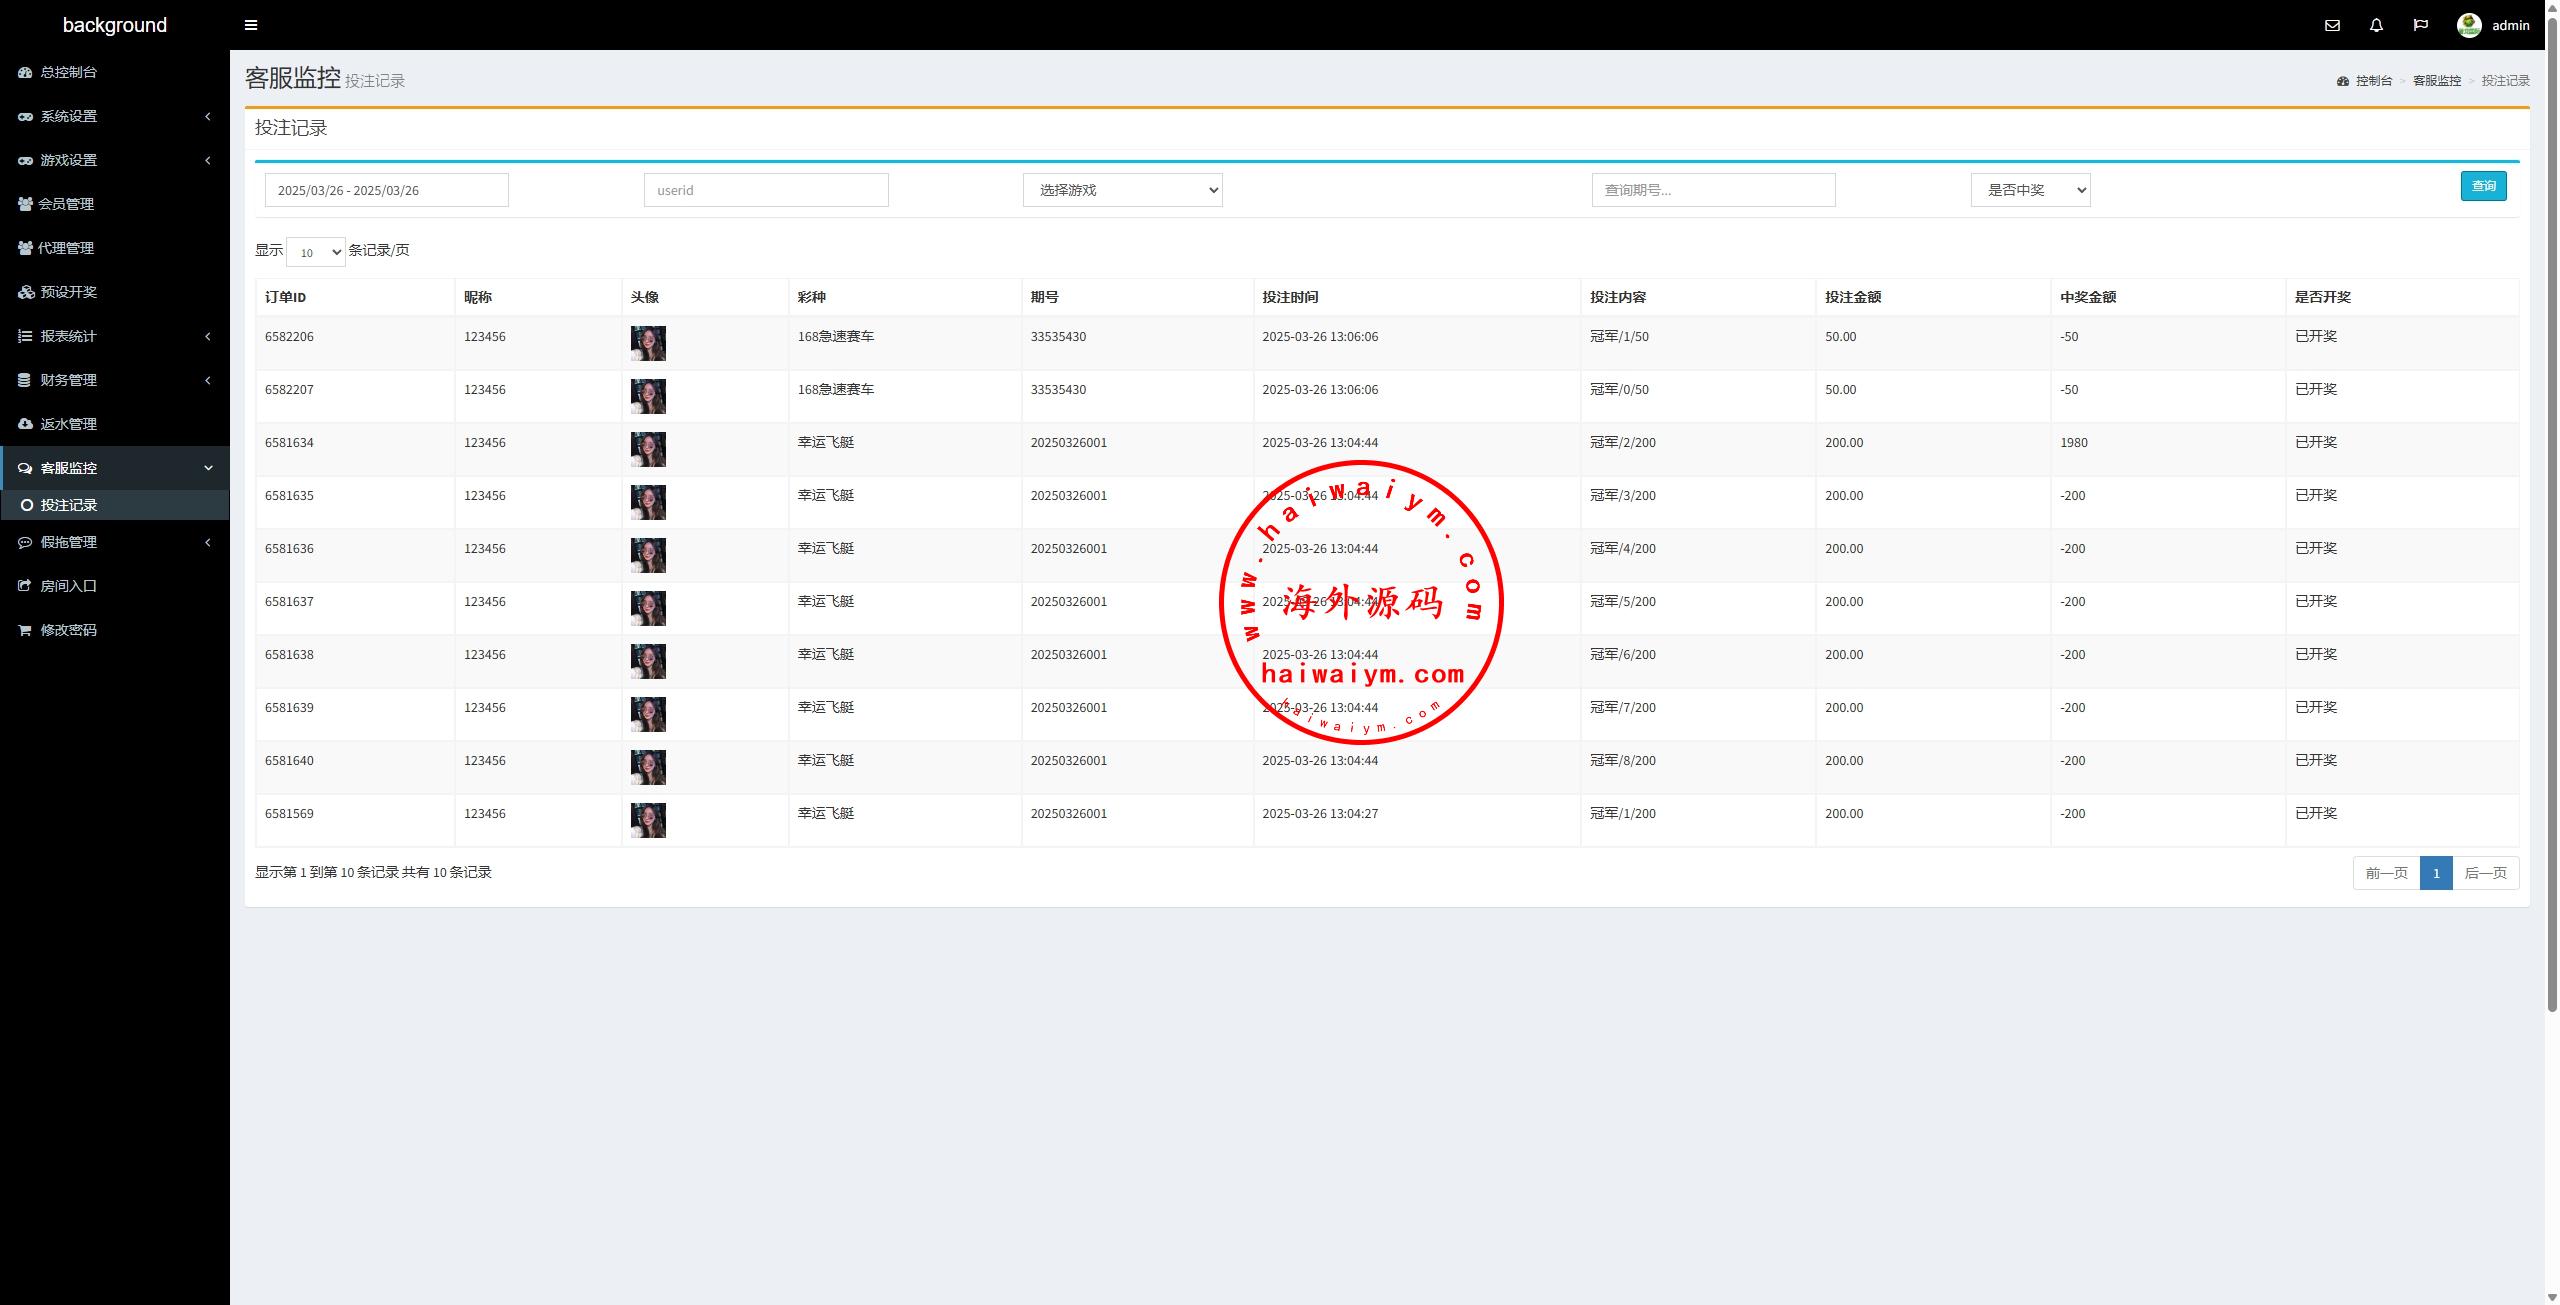Click the admin user avatar
The height and width of the screenshot is (1305, 2560).
[x=2468, y=25]
